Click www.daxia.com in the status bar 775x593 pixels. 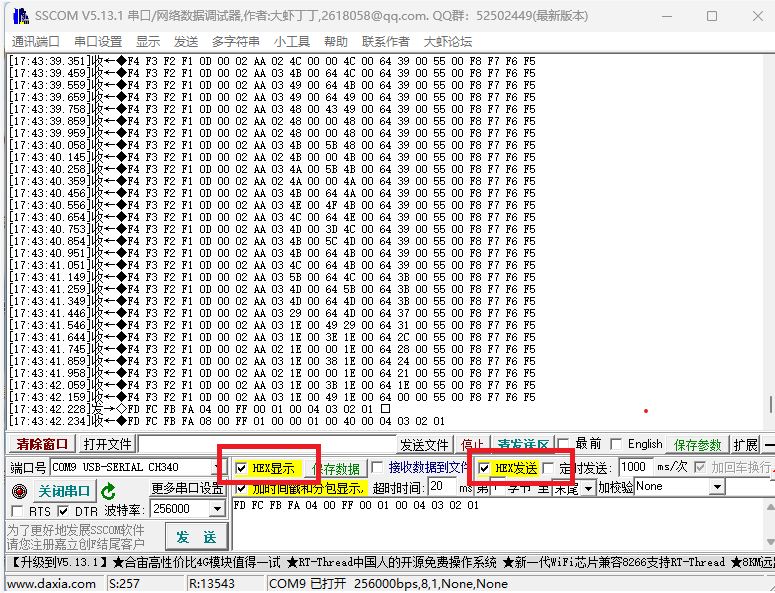[51, 584]
